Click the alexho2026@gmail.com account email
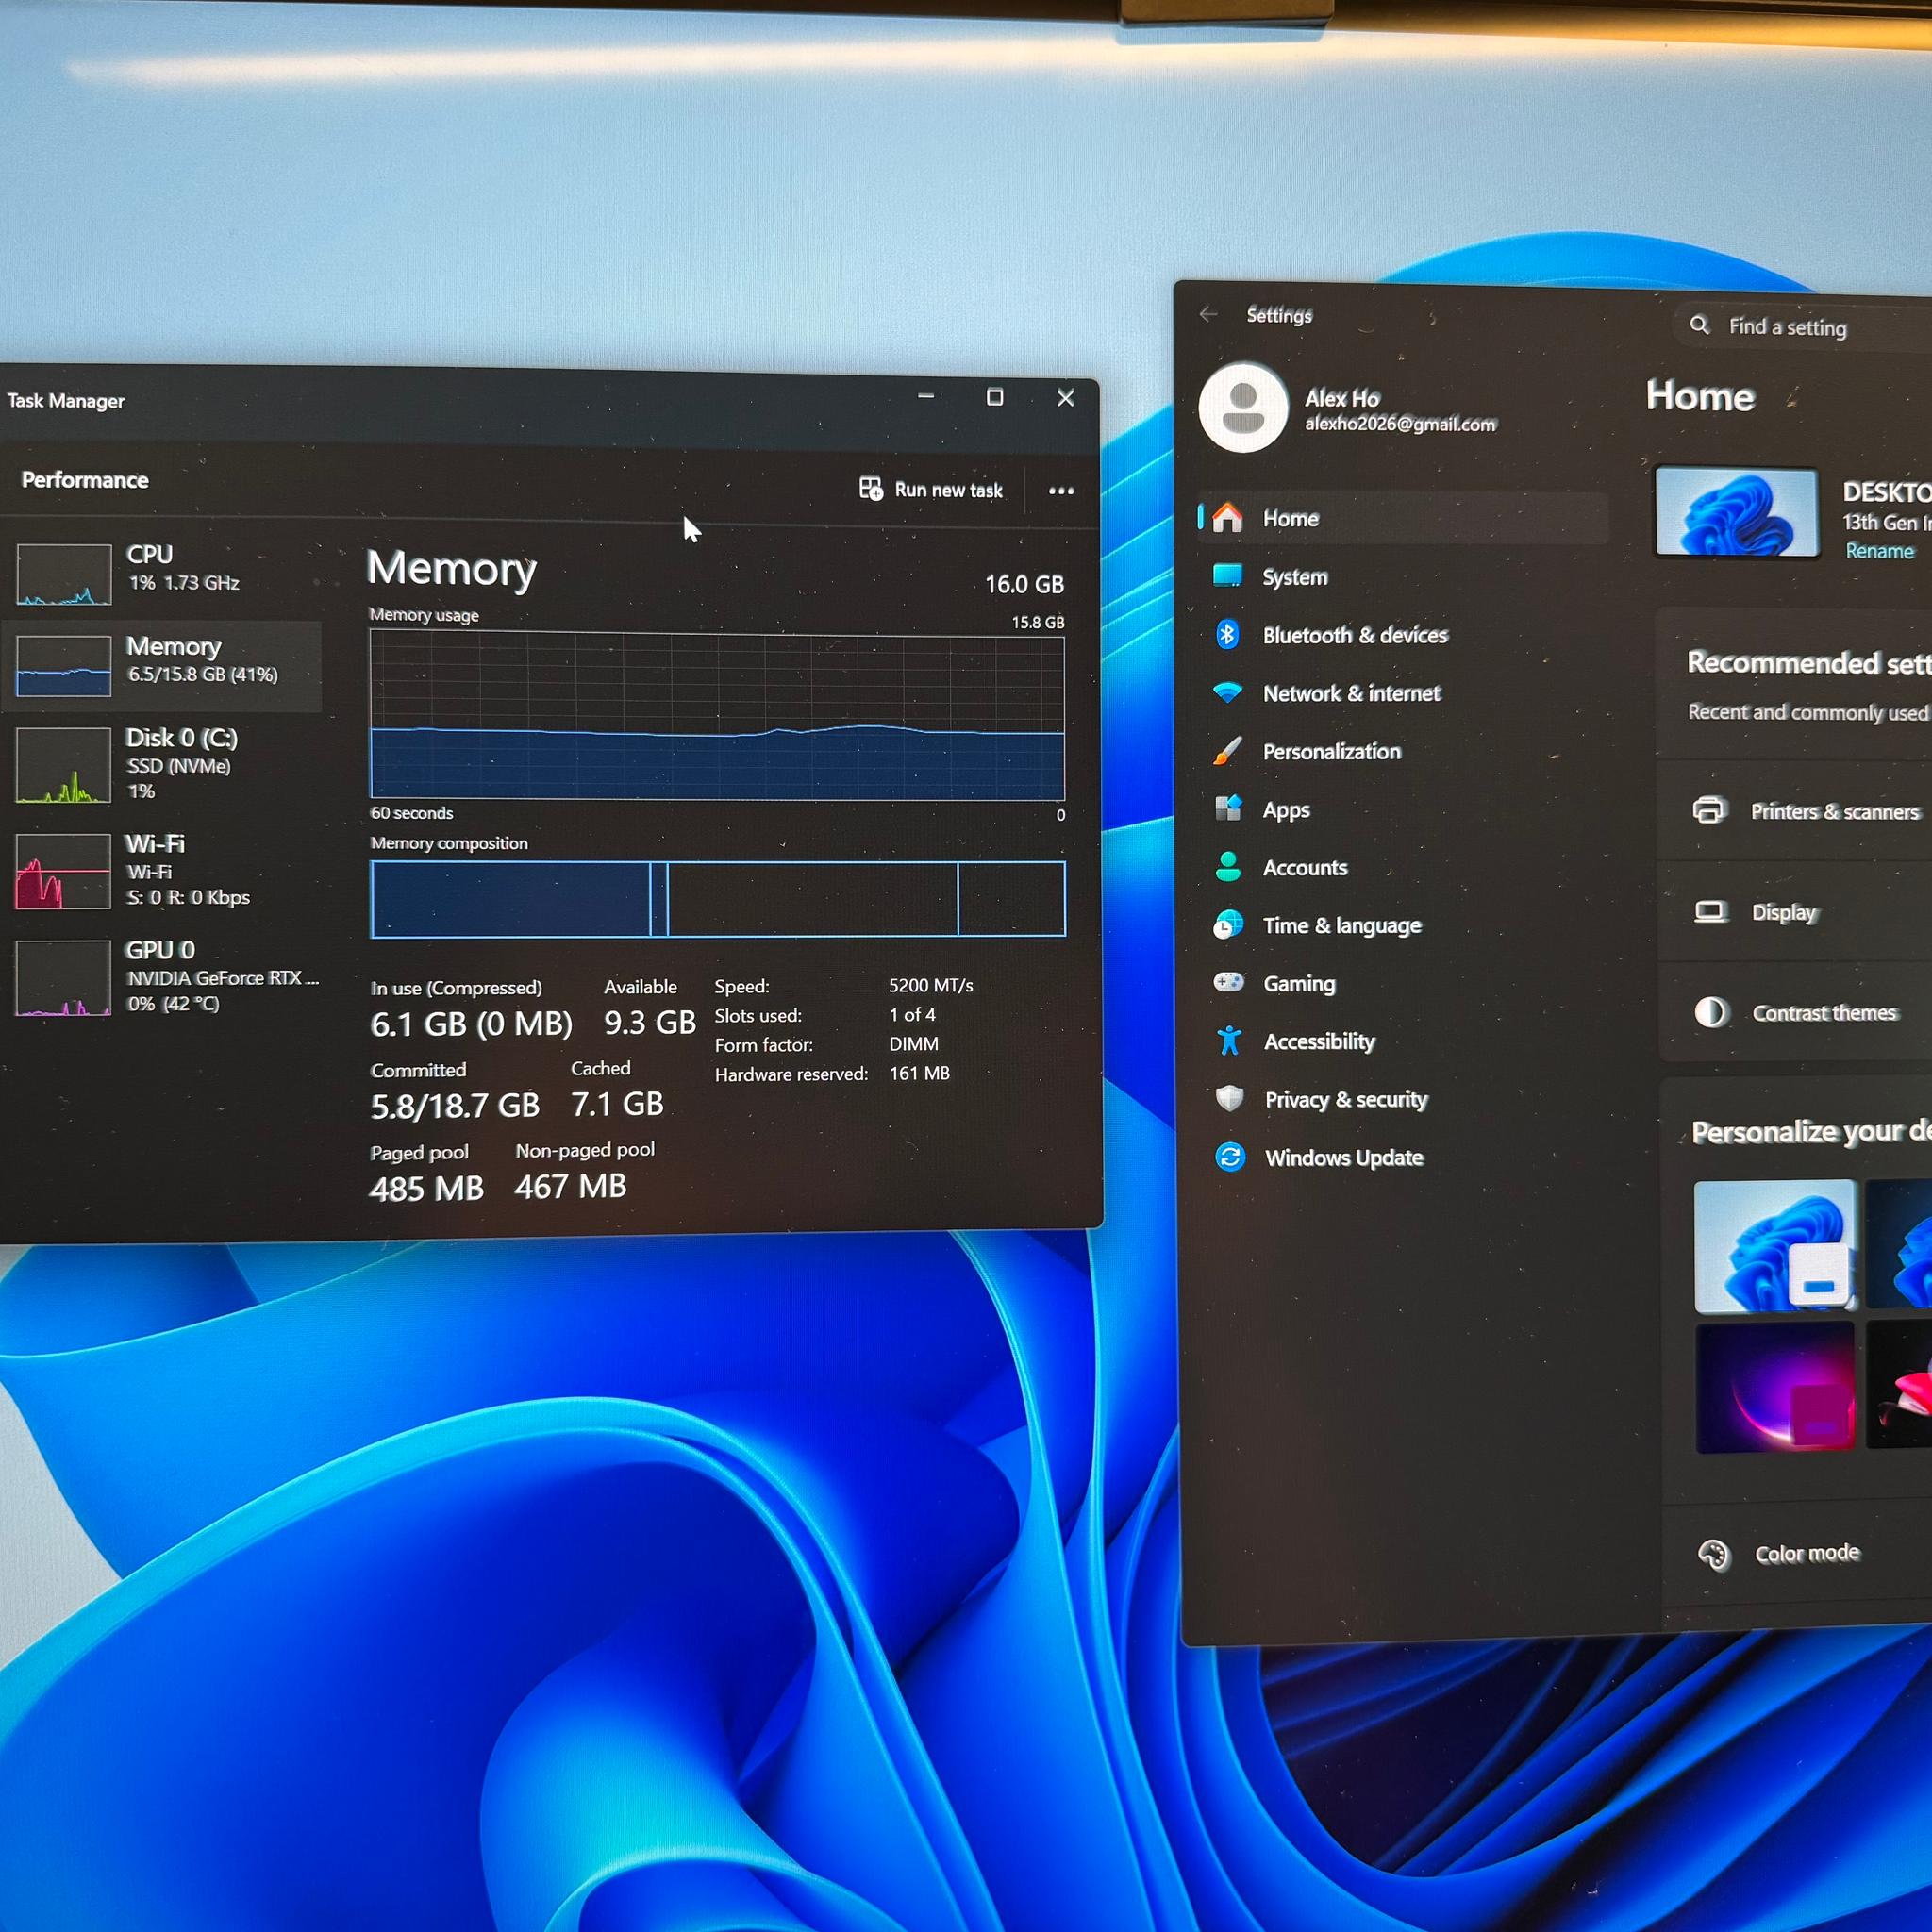 pos(1400,424)
